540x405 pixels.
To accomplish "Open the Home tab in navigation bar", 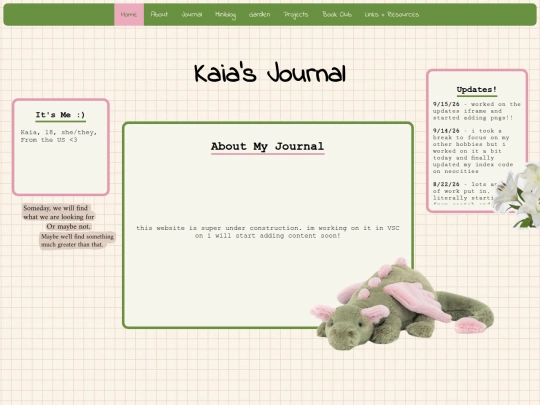I will (129, 14).
